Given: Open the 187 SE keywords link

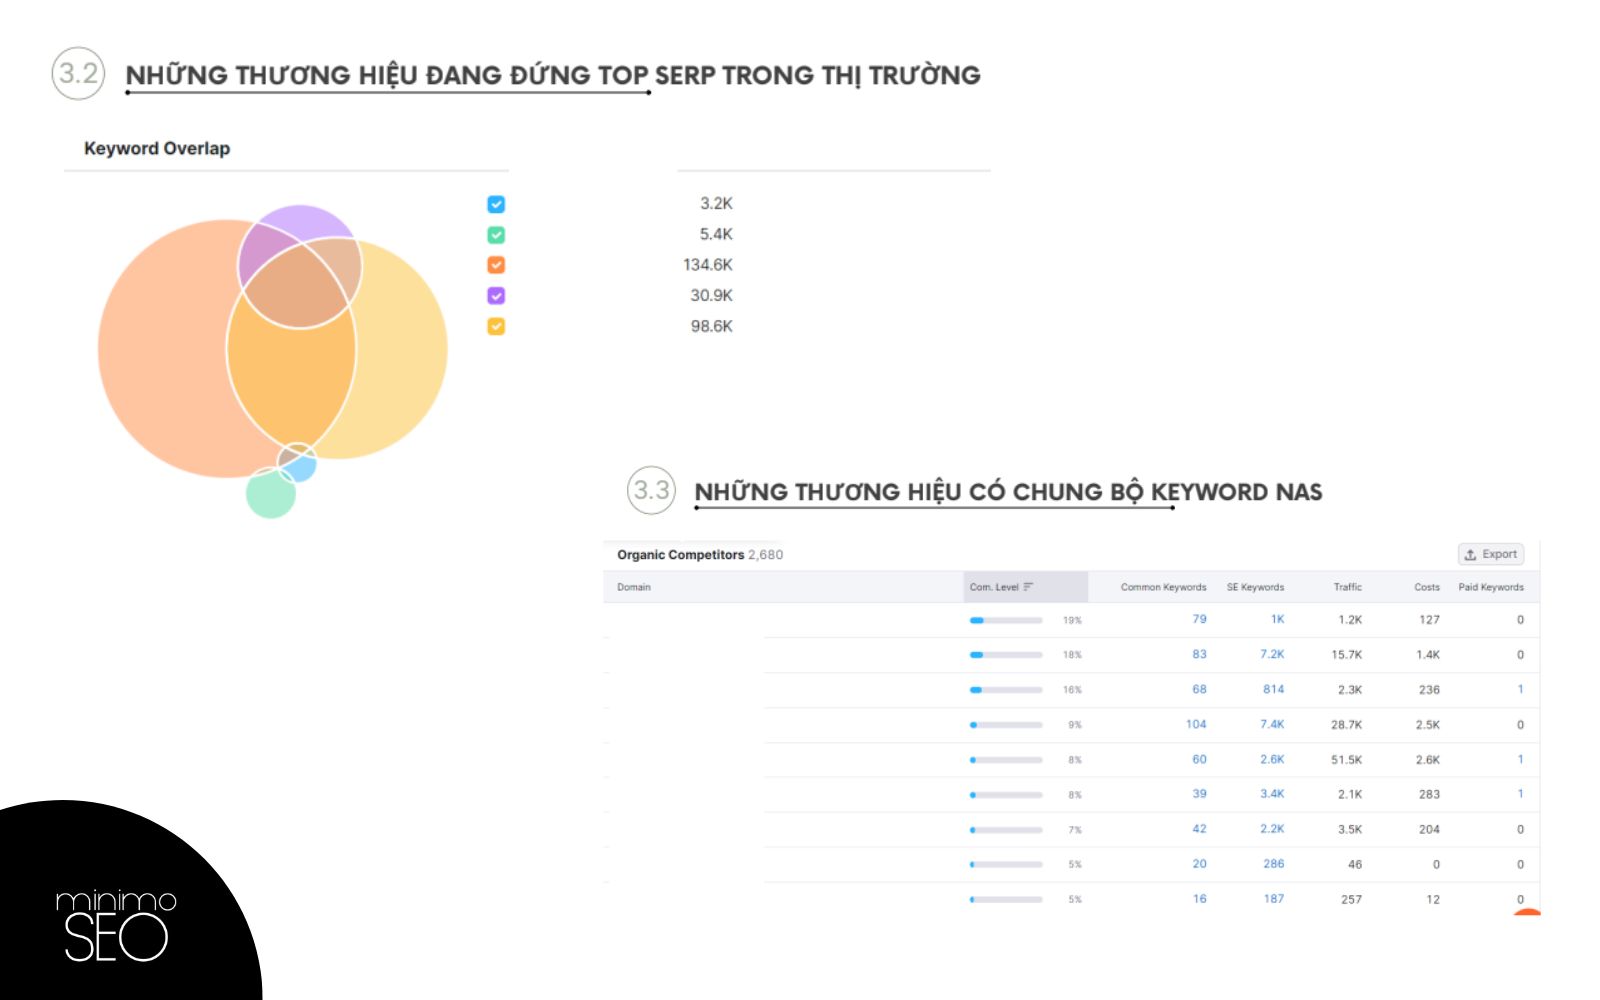Looking at the screenshot, I should [x=1273, y=899].
